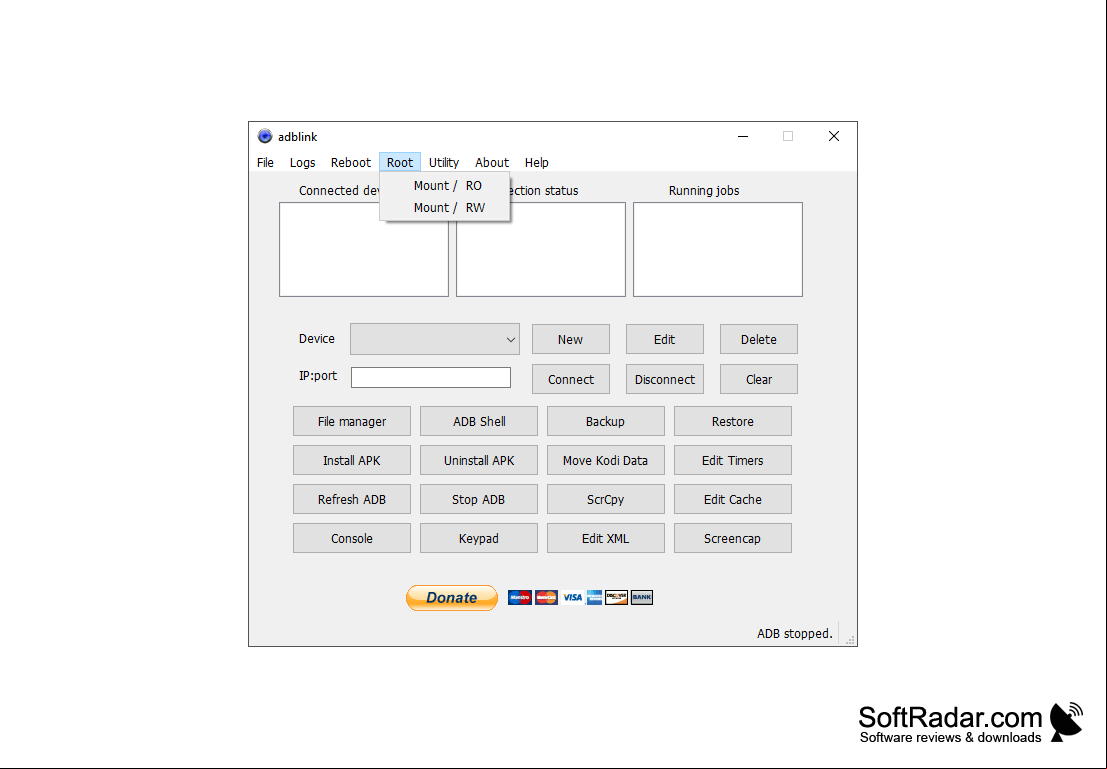Screen dimensions: 1107x769
Task: Click the Delete device button
Action: (759, 339)
